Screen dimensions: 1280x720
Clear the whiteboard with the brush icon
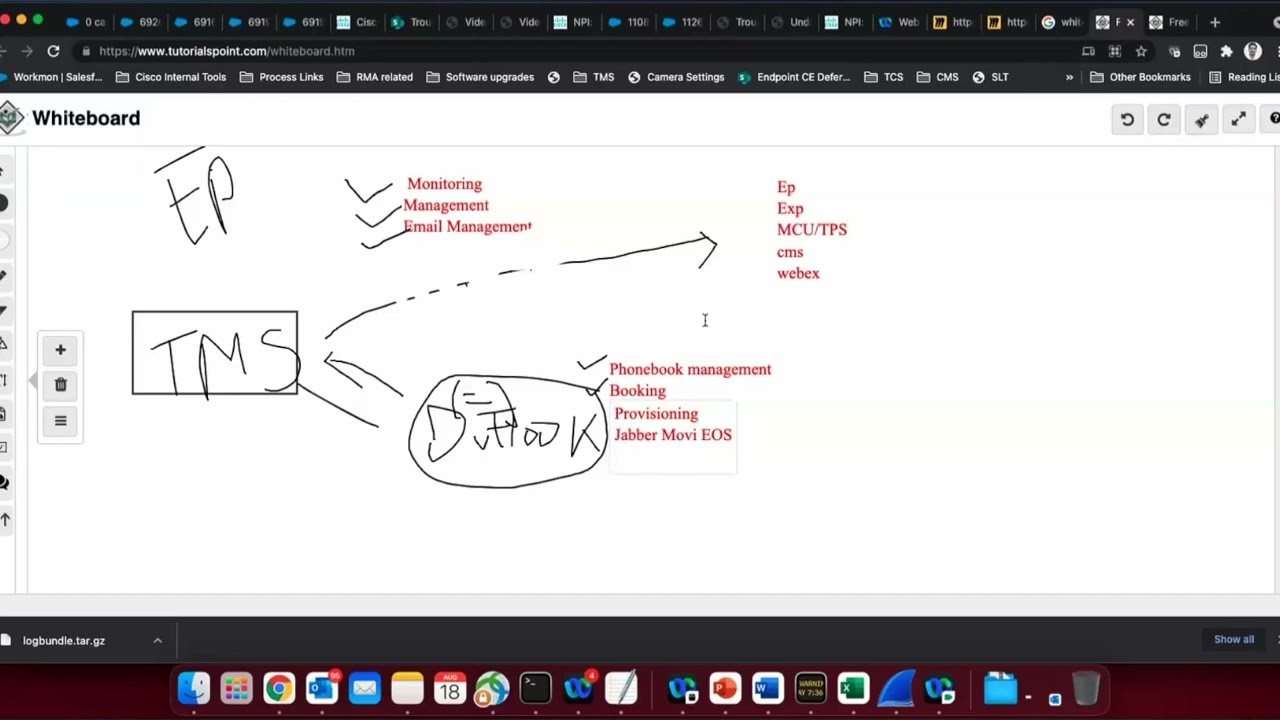point(1201,120)
